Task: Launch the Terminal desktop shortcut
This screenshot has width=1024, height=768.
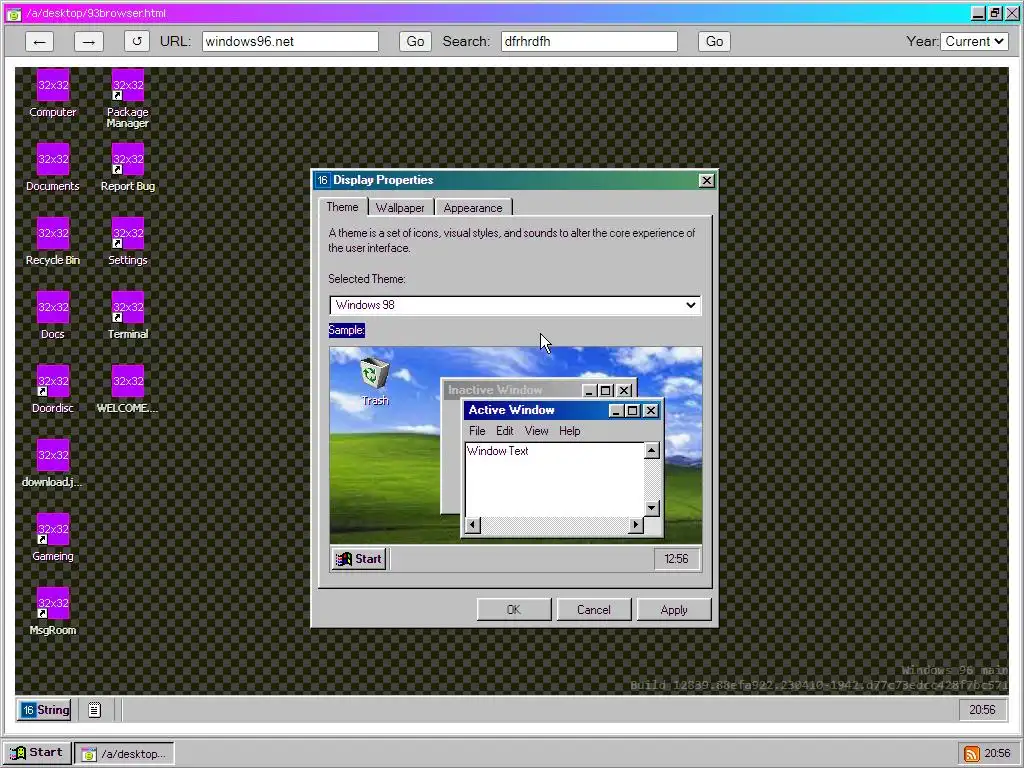Action: pyautogui.click(x=128, y=315)
